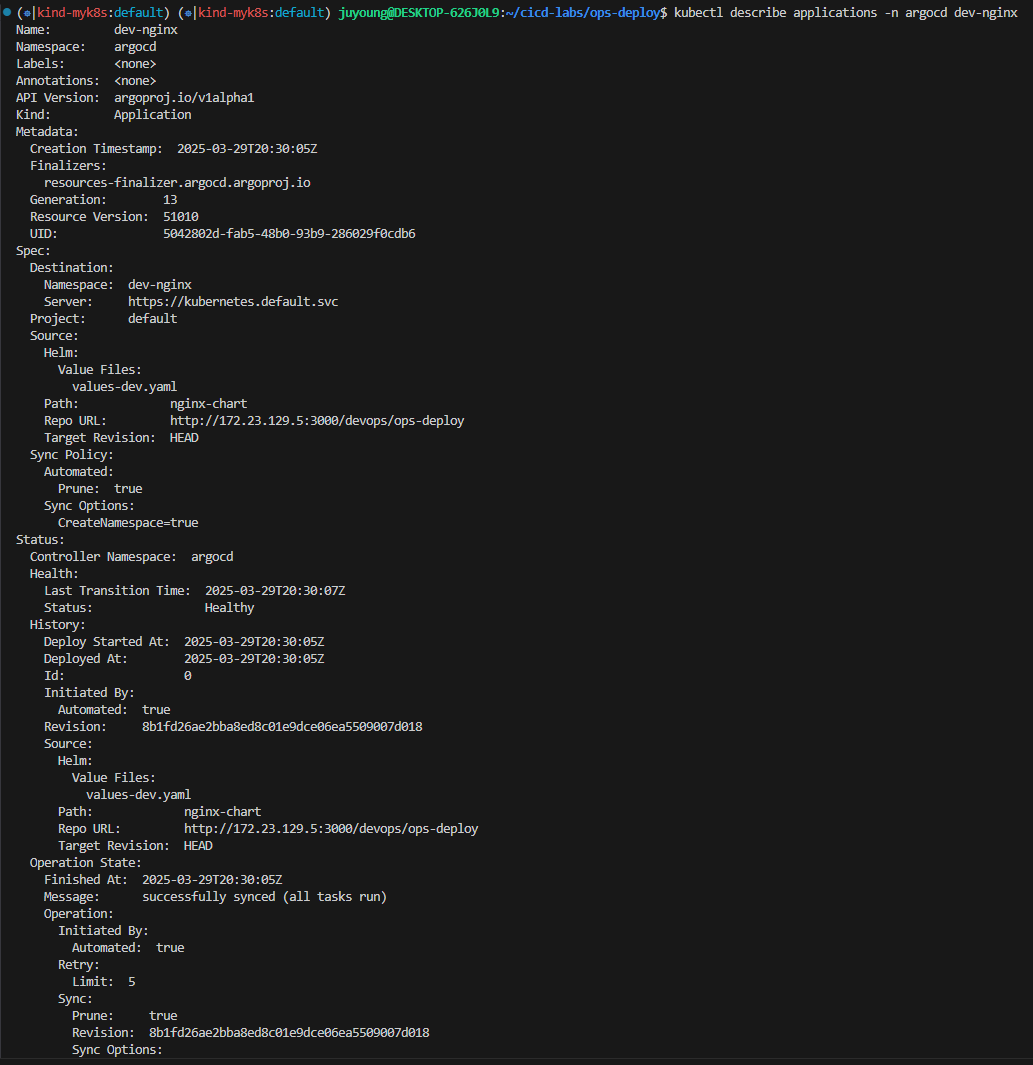Click the https://kubernetes.default.svc server address
The height and width of the screenshot is (1065, 1033).
tap(233, 302)
